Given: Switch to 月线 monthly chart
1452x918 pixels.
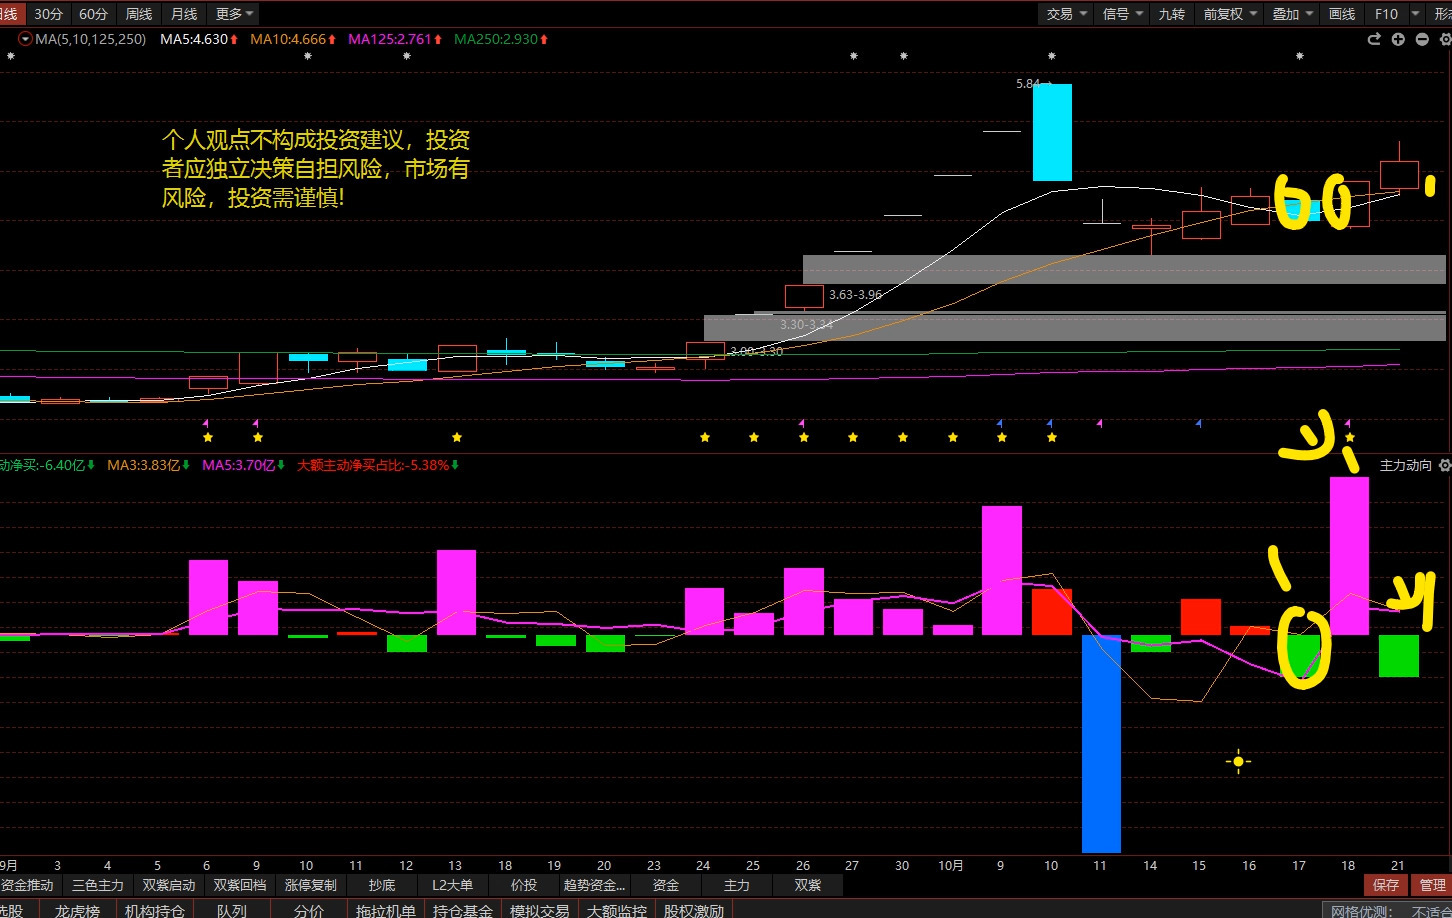Looking at the screenshot, I should (184, 13).
